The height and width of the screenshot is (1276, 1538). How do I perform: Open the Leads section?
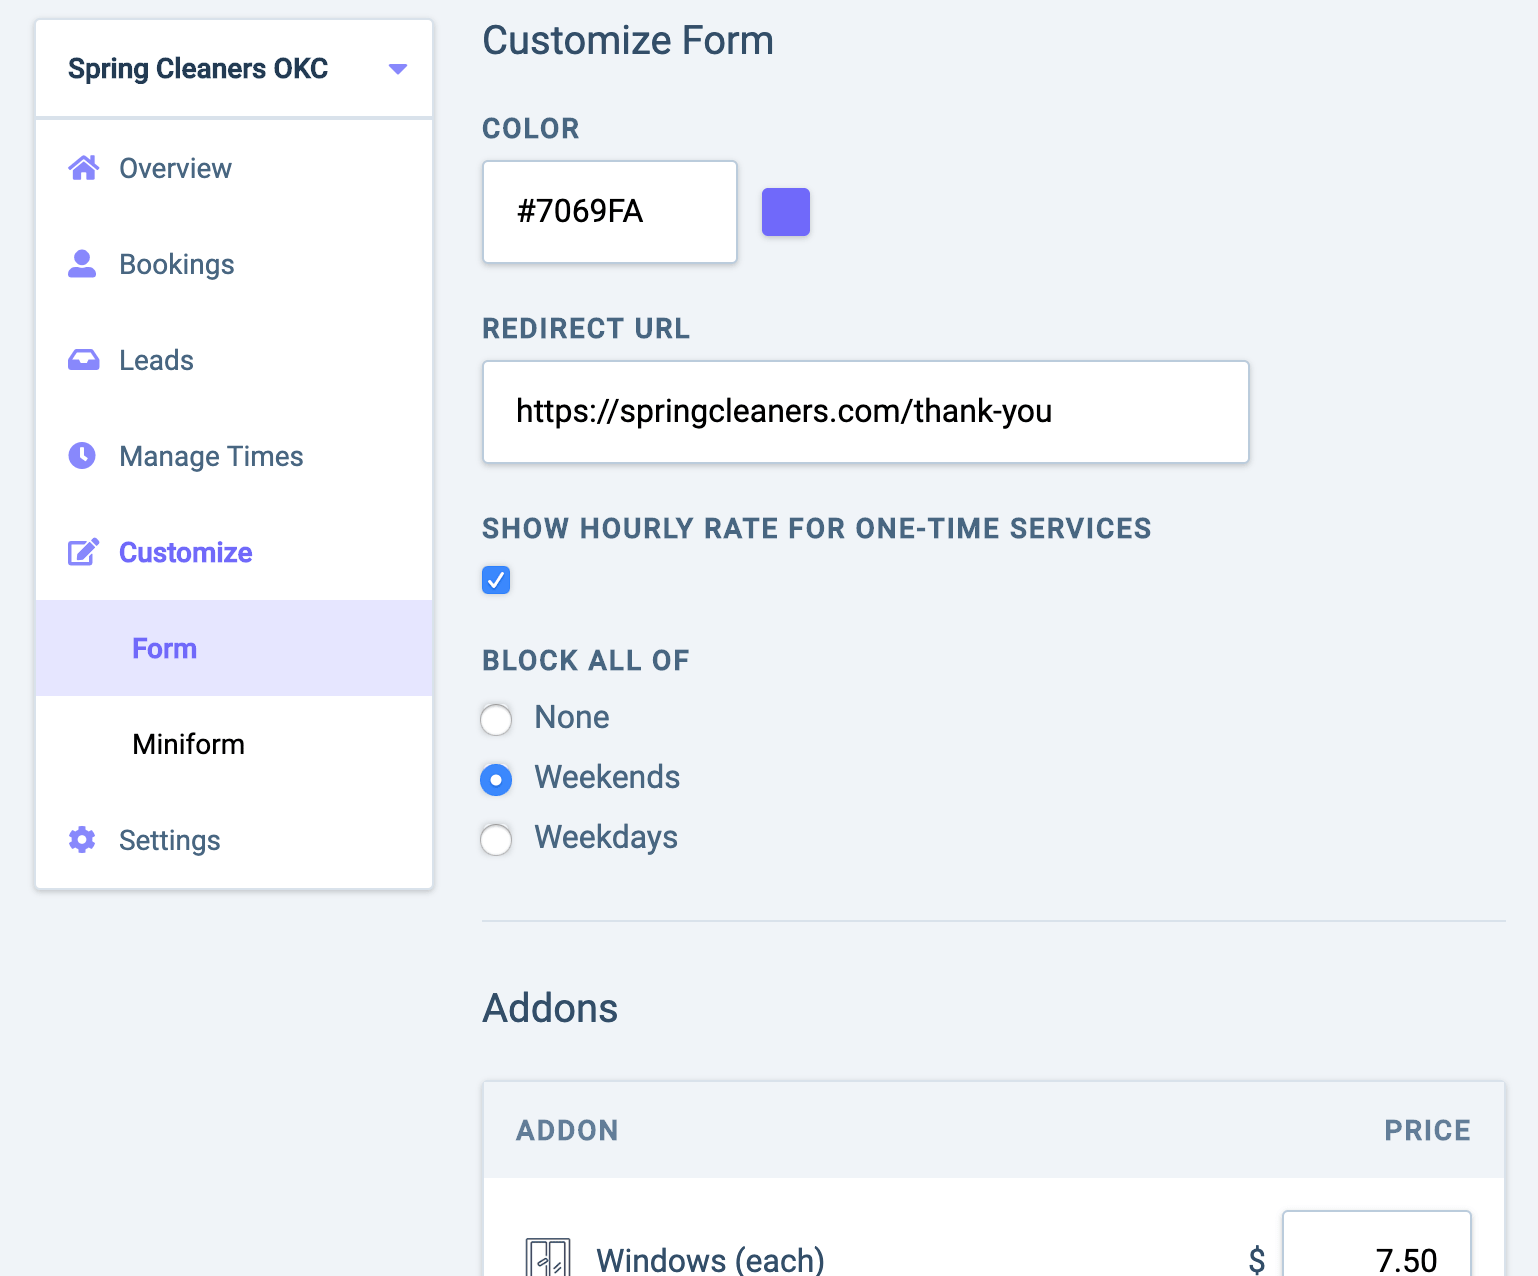[156, 360]
